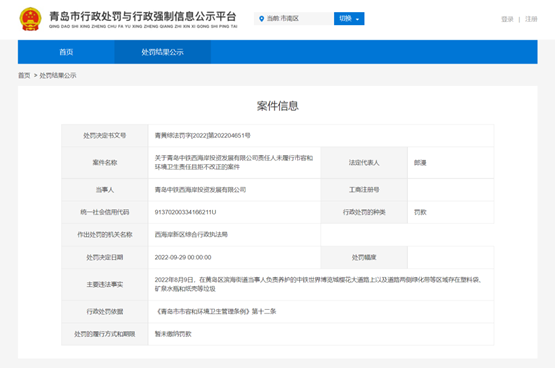Select the penalty decision document number
555x368 pixels.
coord(202,136)
